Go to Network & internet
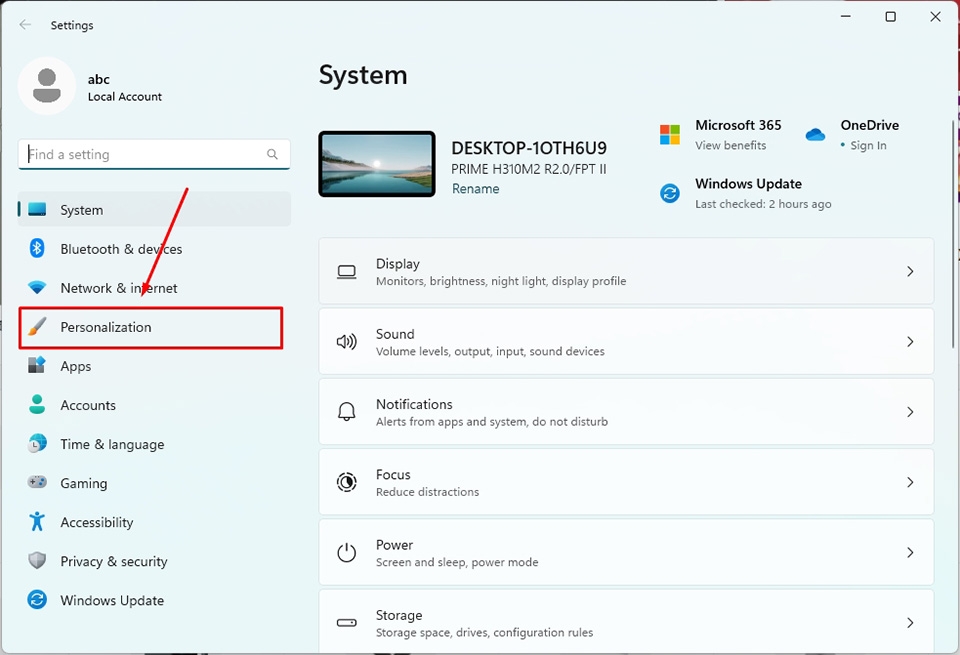 click(154, 288)
